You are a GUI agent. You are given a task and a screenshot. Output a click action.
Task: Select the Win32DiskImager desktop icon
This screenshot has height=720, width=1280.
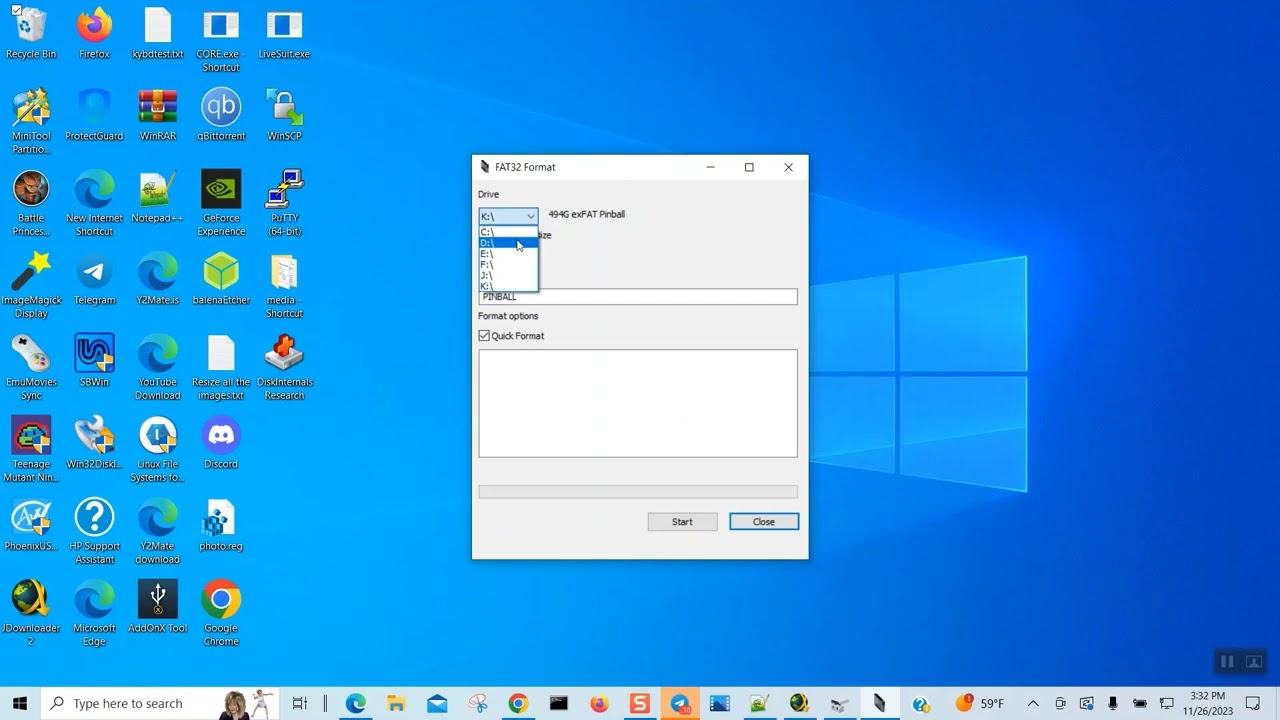point(94,443)
